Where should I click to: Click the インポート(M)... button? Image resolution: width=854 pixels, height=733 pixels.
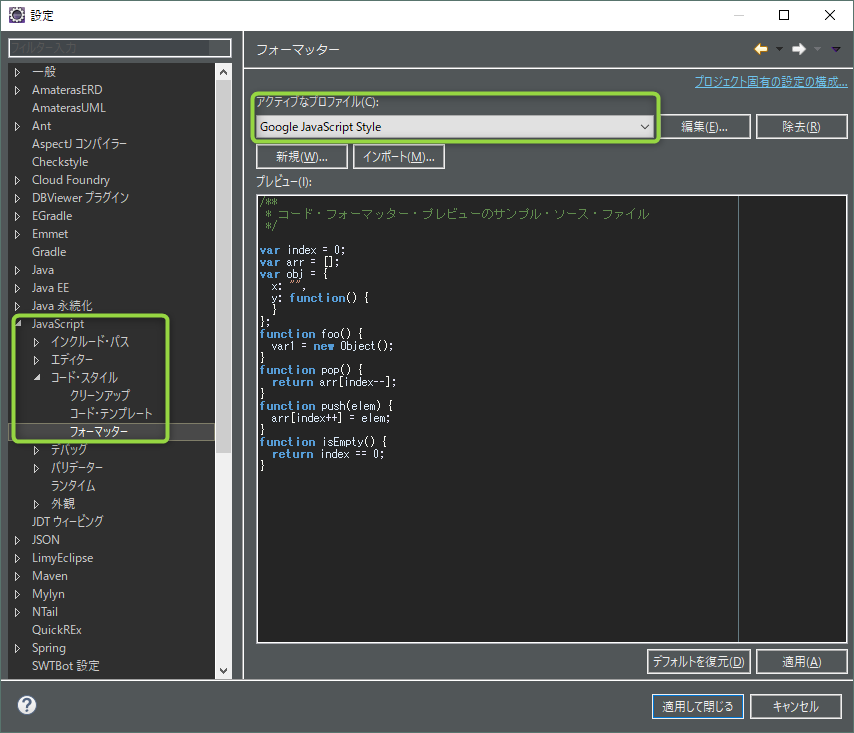[x=399, y=157]
